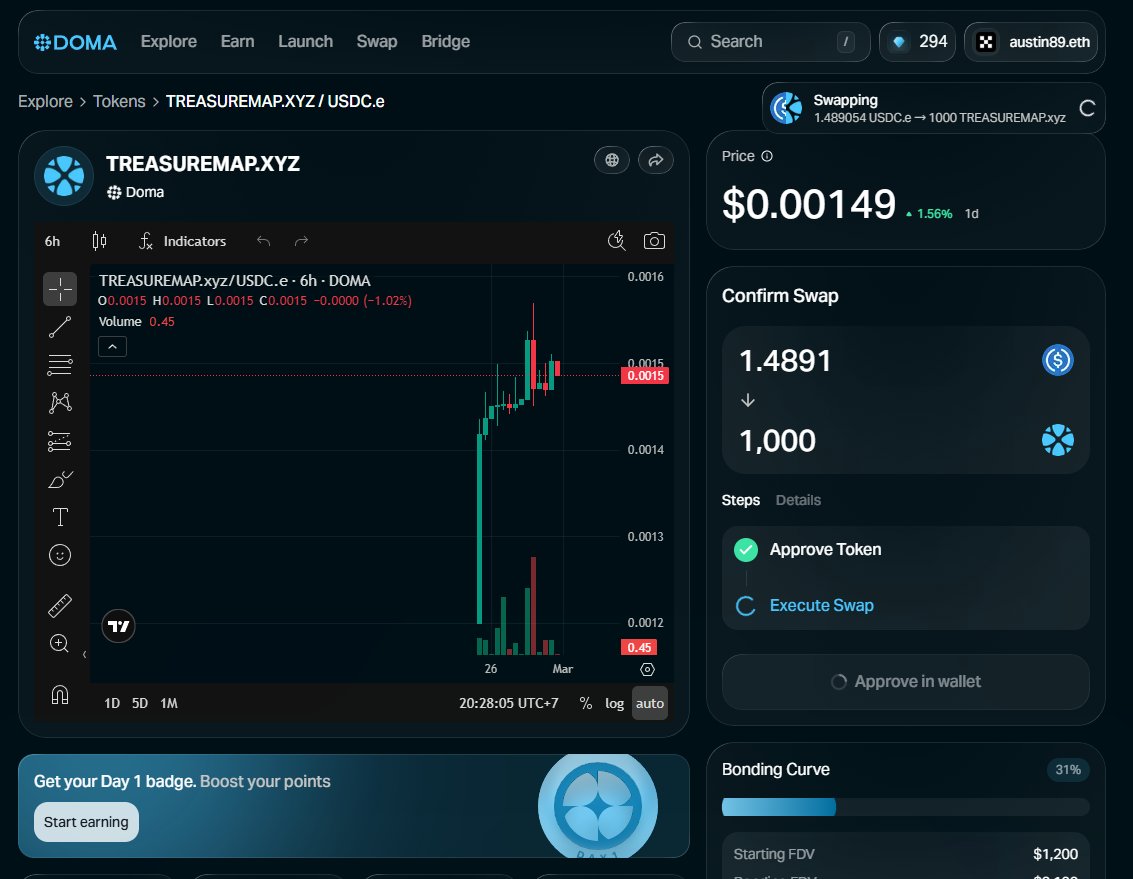
Task: Click the Tokens breadcrumb link
Action: tap(119, 101)
